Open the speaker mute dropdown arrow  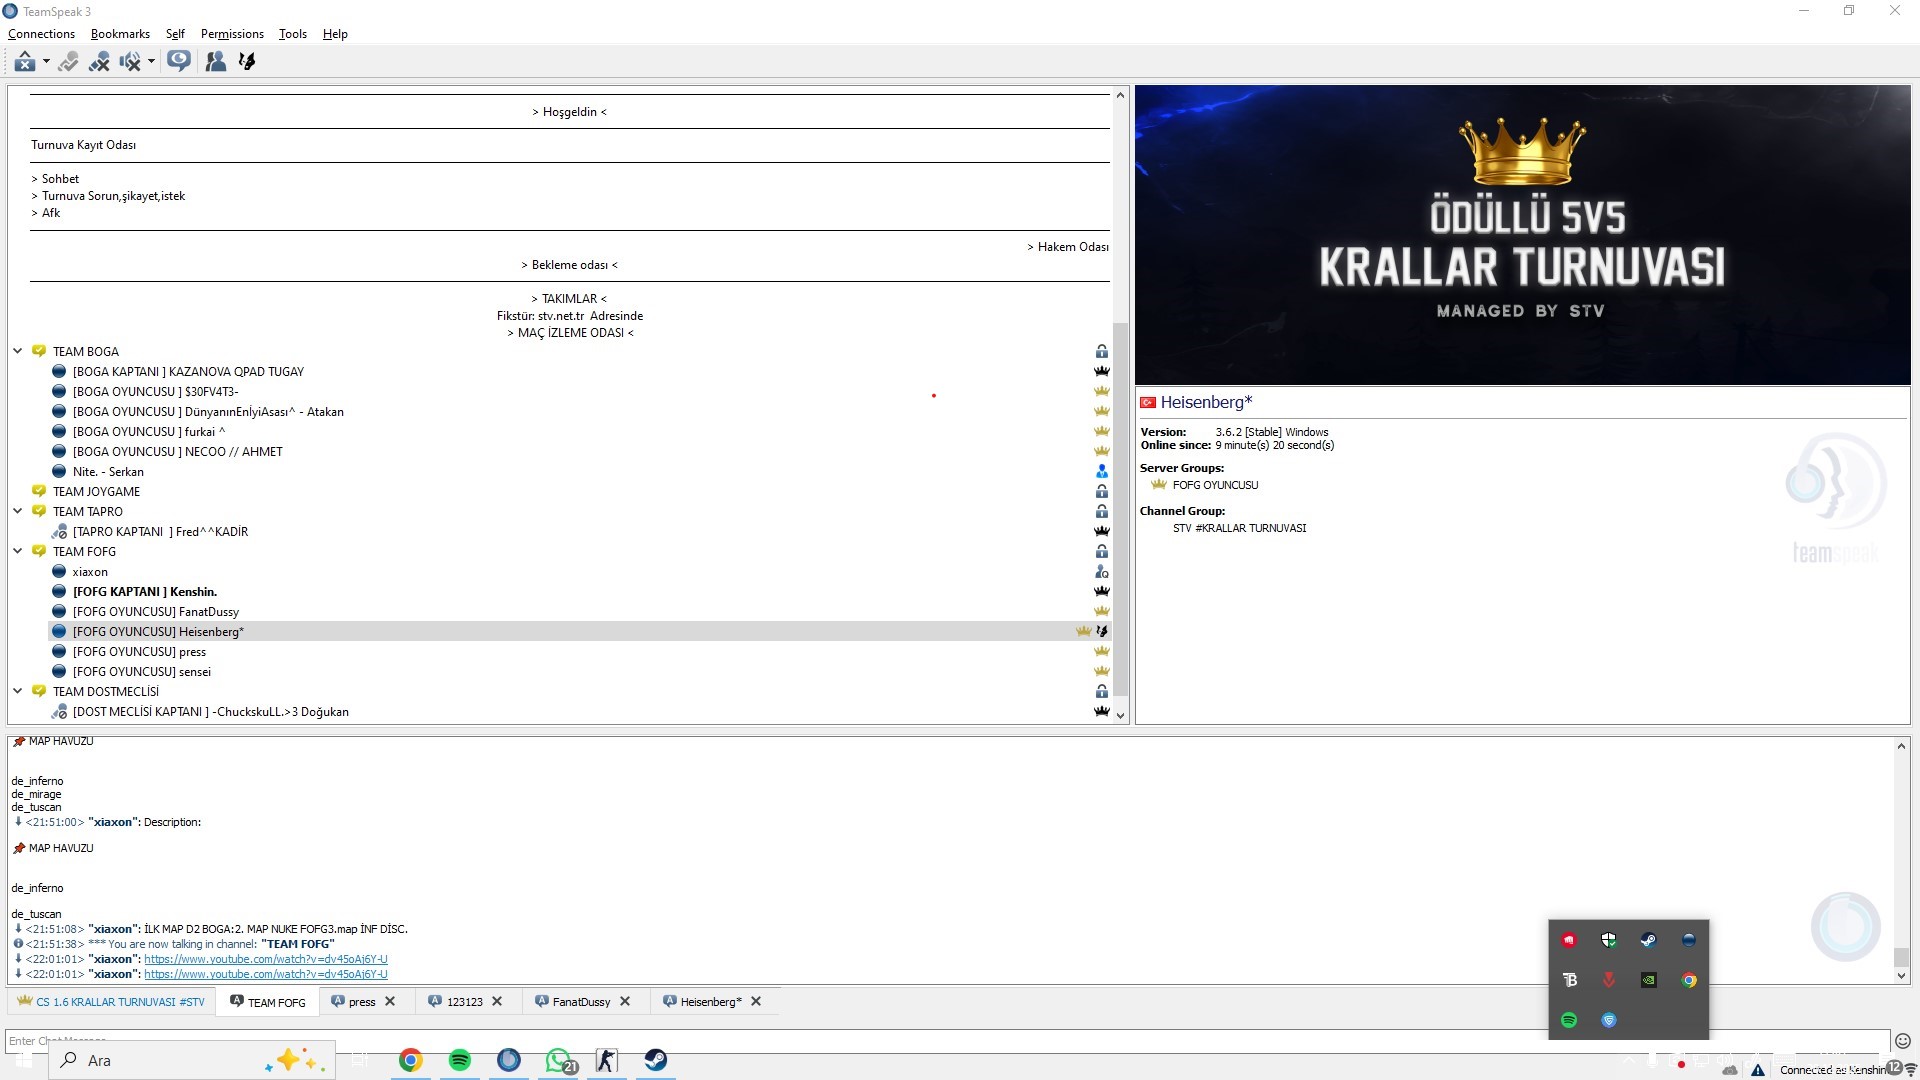(151, 62)
